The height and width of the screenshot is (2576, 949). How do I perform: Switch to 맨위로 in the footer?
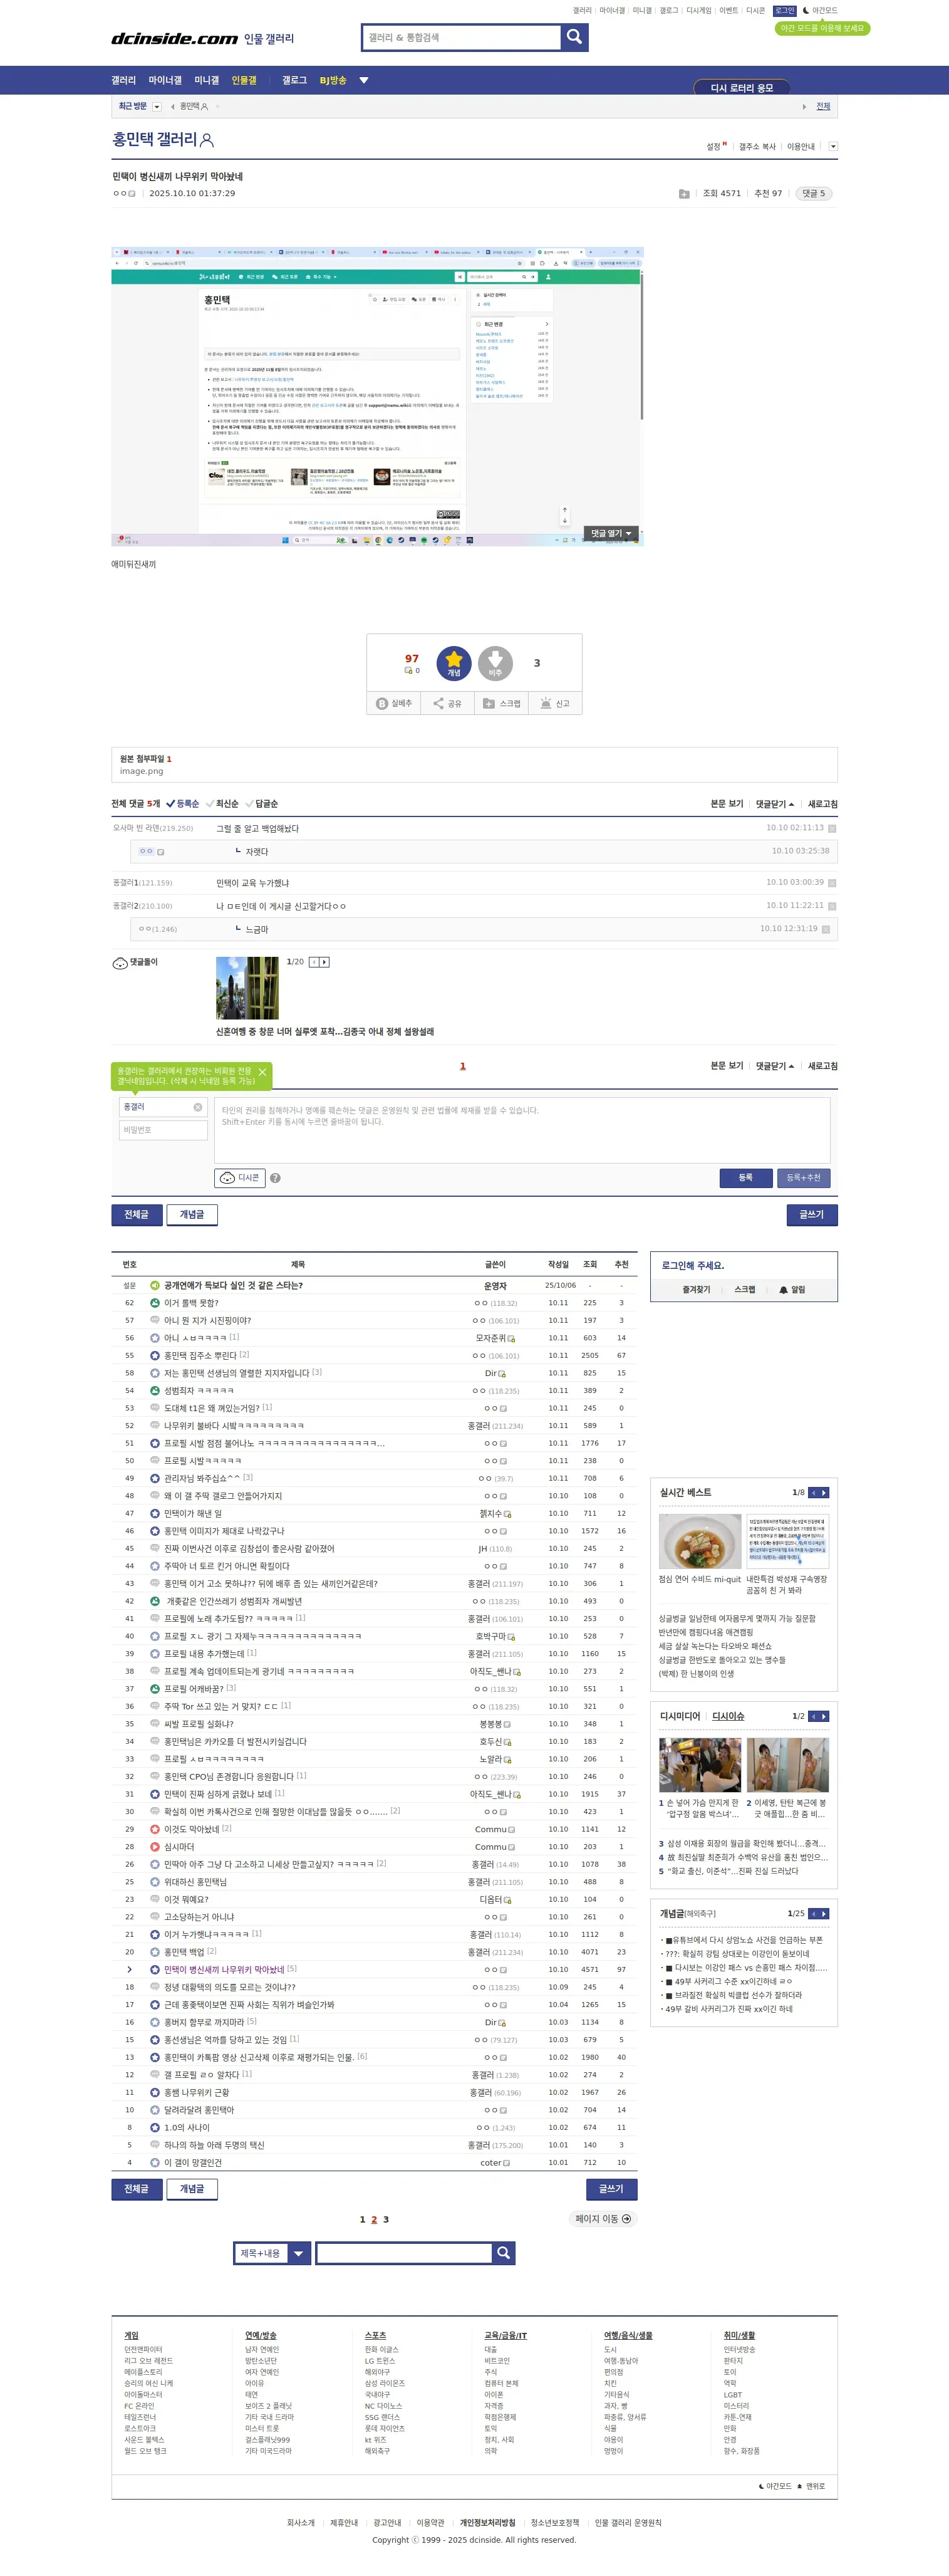coord(811,2486)
